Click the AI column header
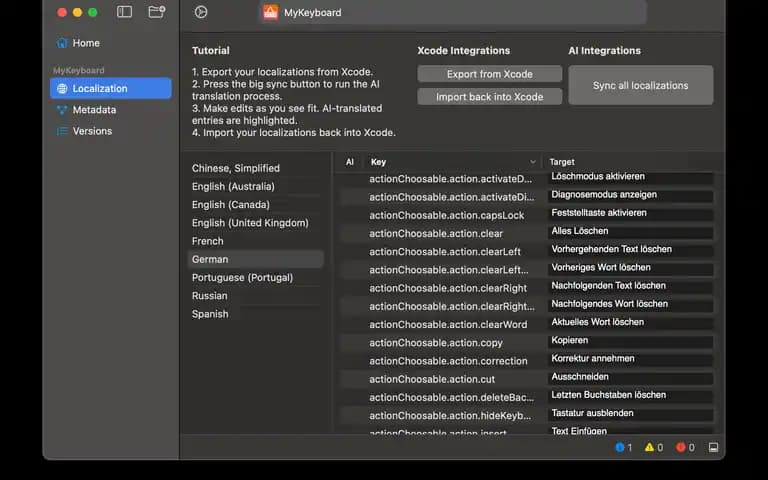 350,162
